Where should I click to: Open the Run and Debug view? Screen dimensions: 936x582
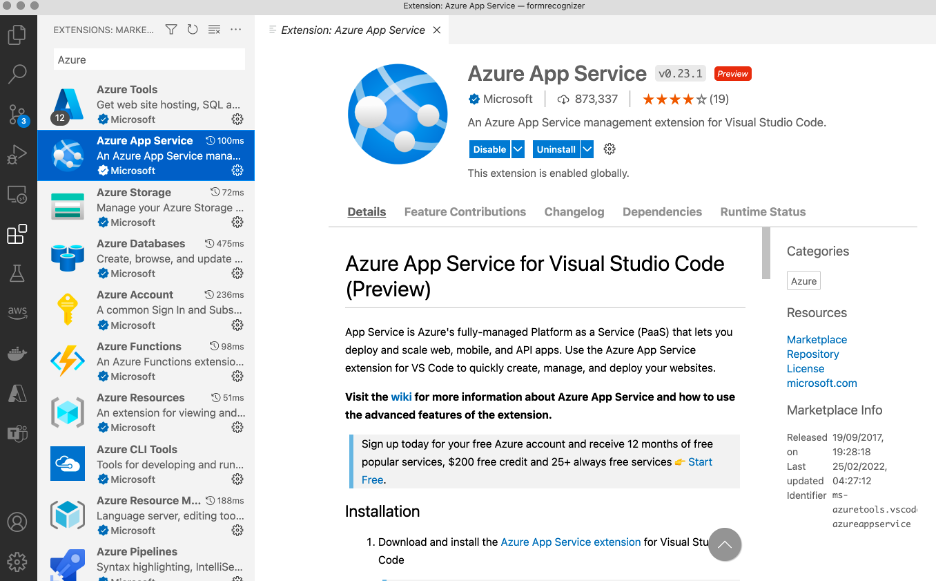pos(17,154)
